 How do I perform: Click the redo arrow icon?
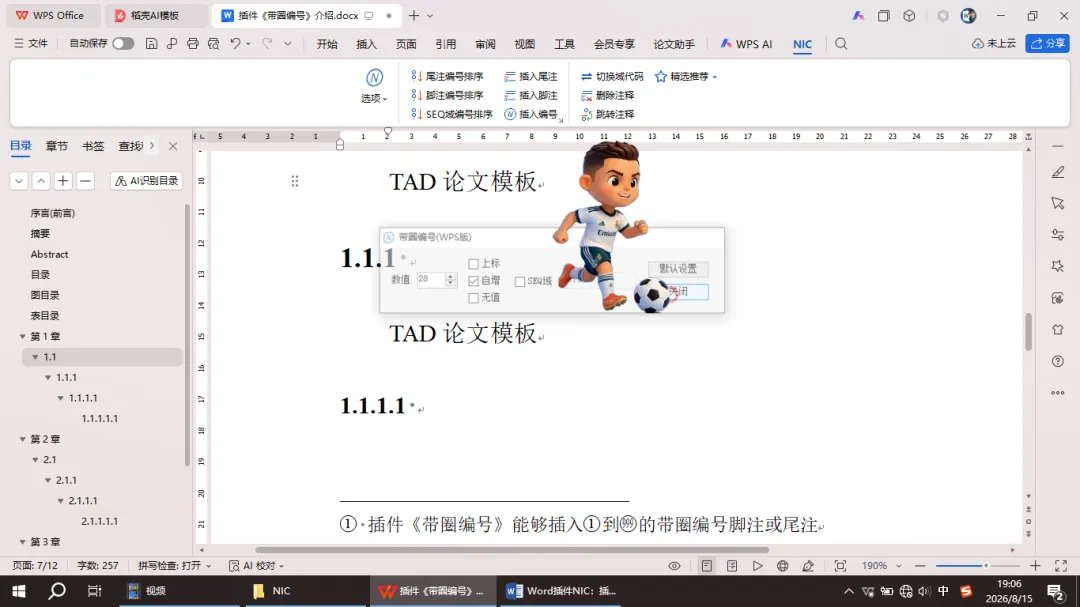pyautogui.click(x=267, y=43)
